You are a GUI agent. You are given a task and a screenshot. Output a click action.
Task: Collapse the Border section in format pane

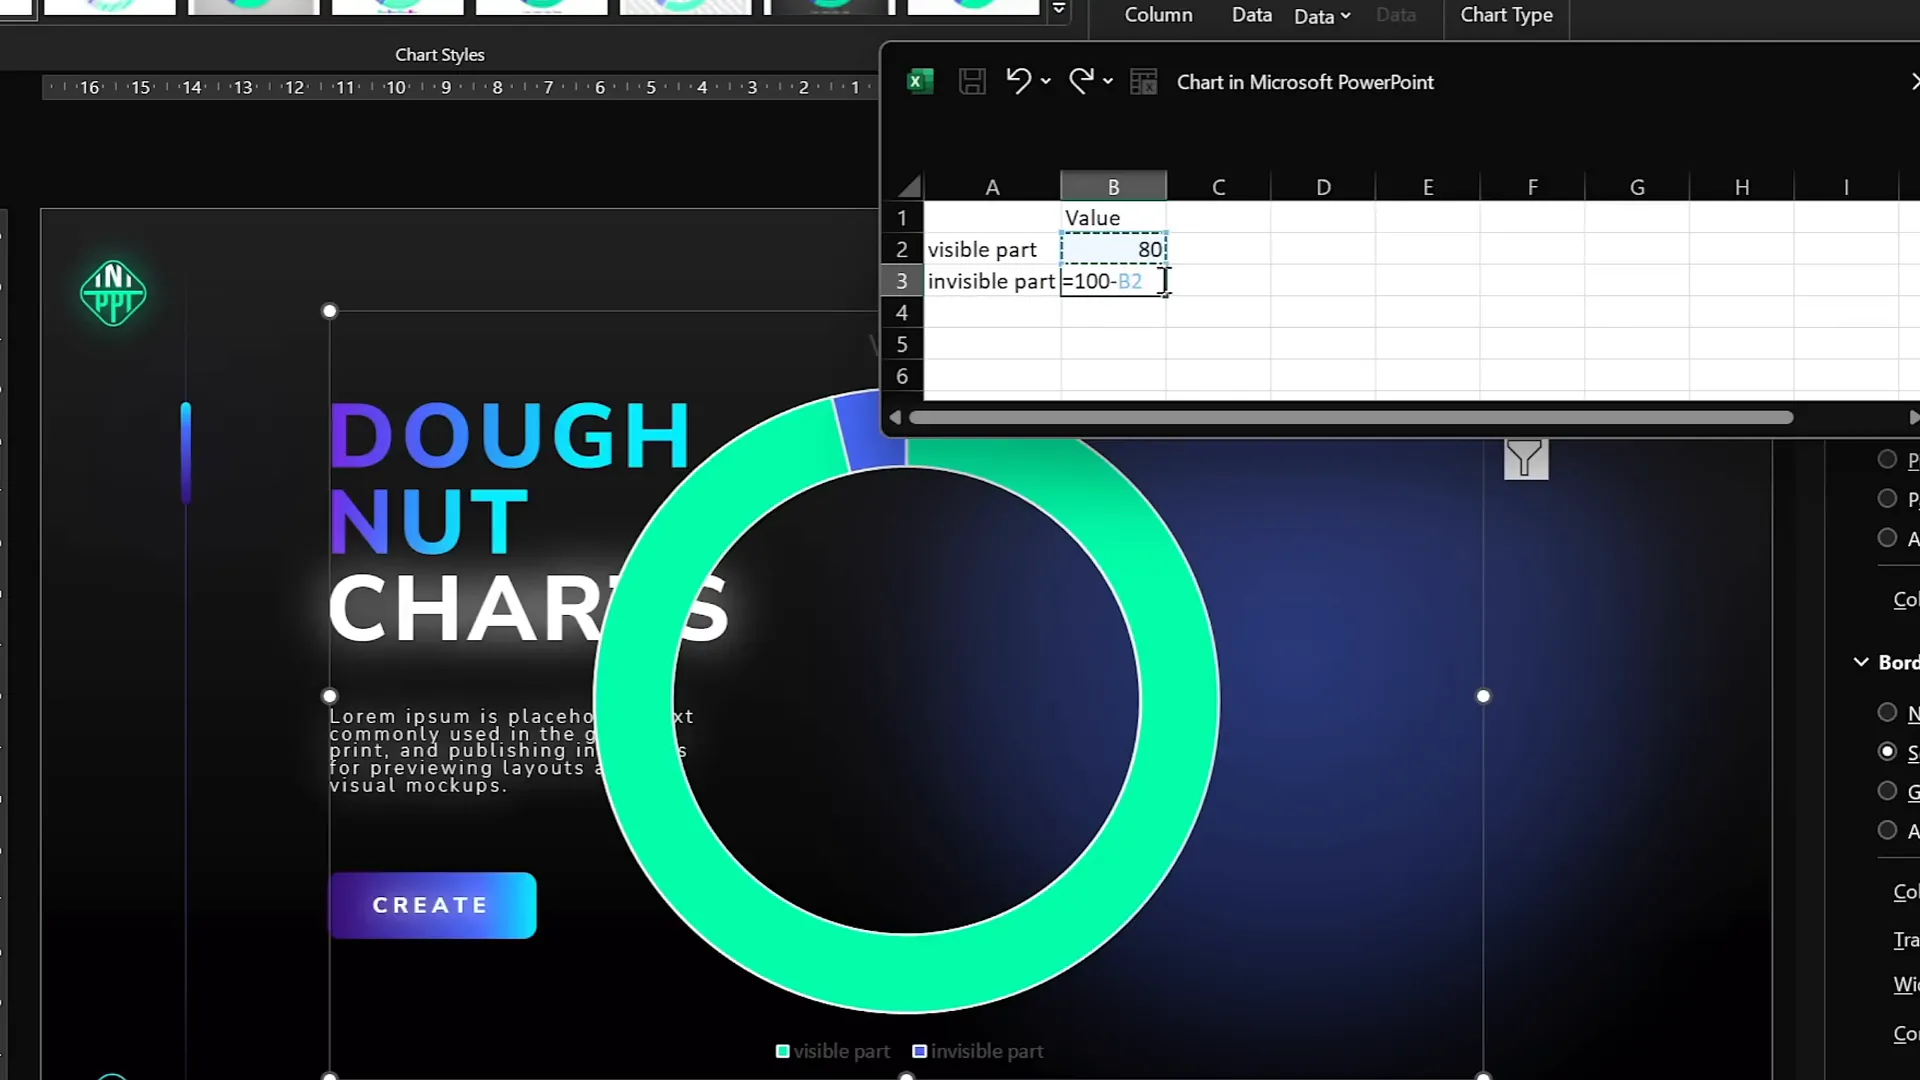click(1861, 662)
